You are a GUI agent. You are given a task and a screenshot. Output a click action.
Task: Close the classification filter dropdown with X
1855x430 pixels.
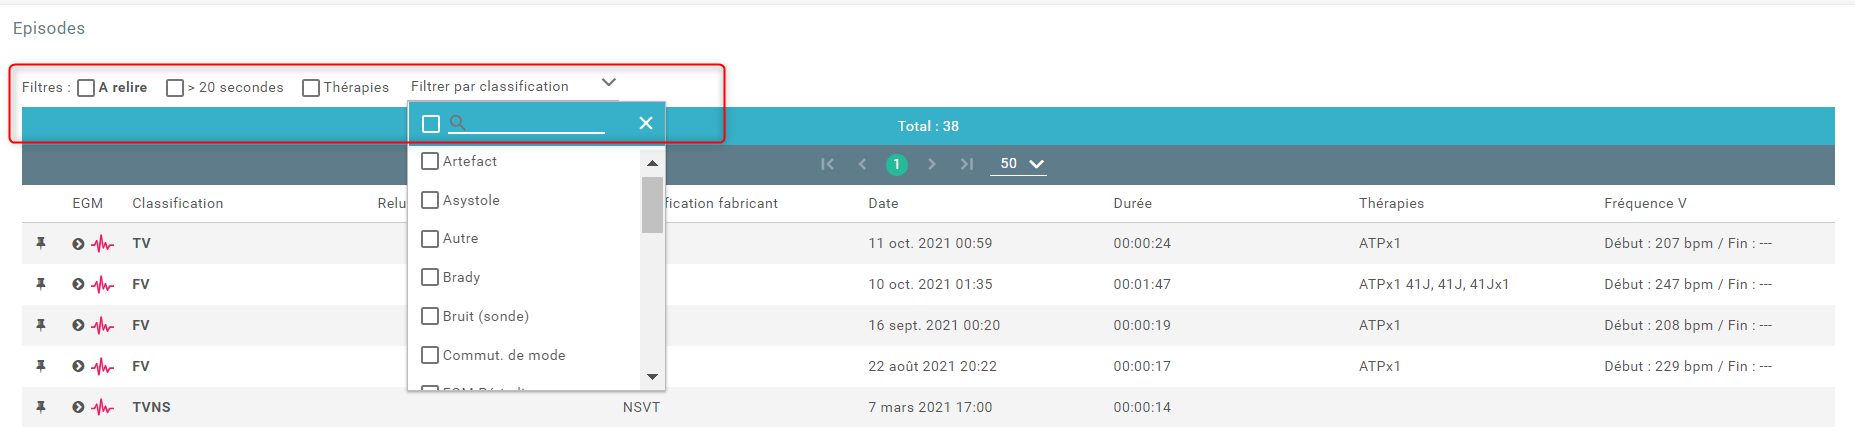(646, 123)
